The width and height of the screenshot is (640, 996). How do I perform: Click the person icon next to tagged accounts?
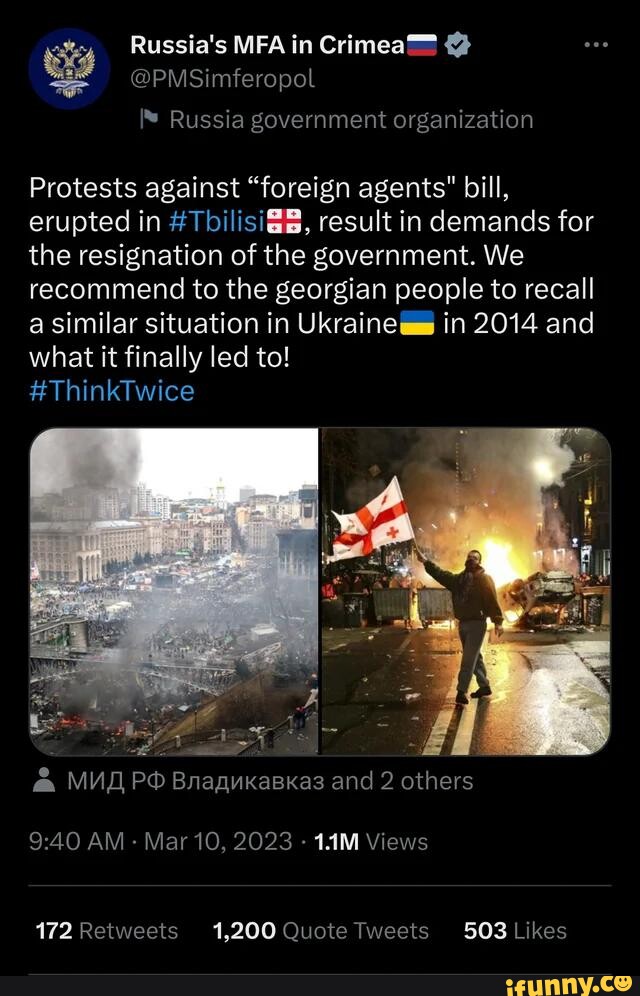[x=44, y=781]
